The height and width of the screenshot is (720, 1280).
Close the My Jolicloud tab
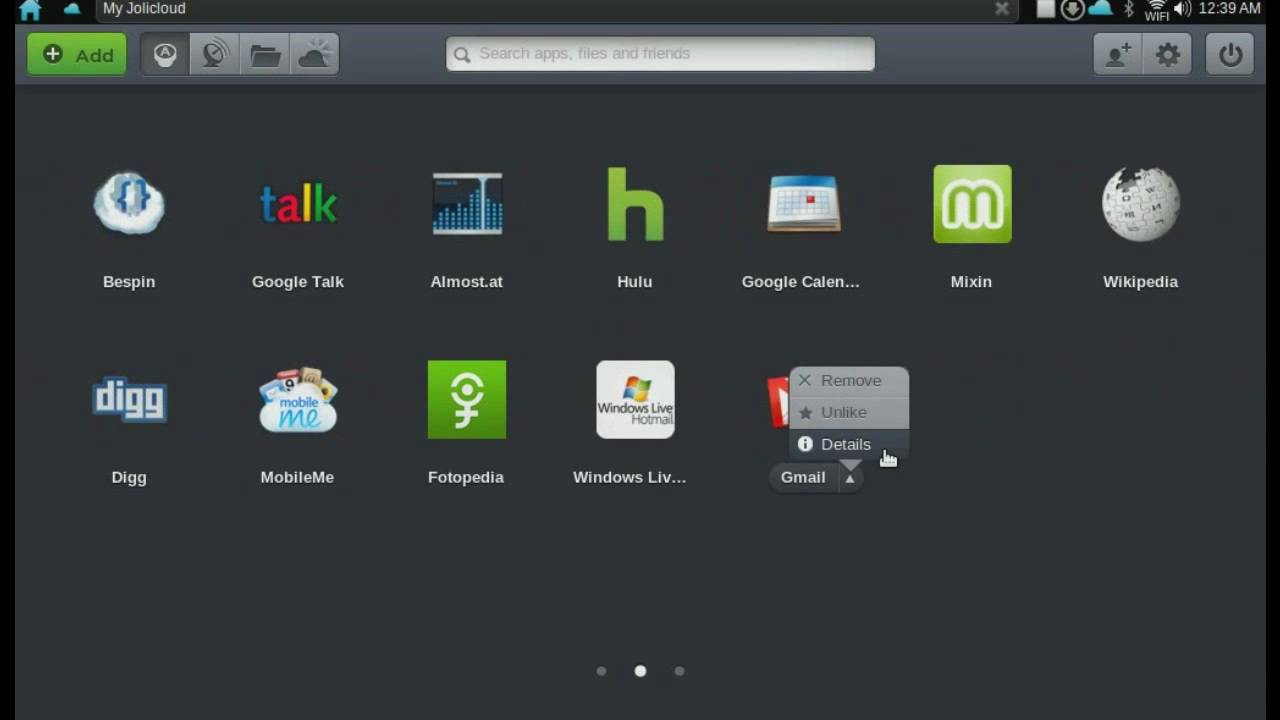[x=1001, y=9]
